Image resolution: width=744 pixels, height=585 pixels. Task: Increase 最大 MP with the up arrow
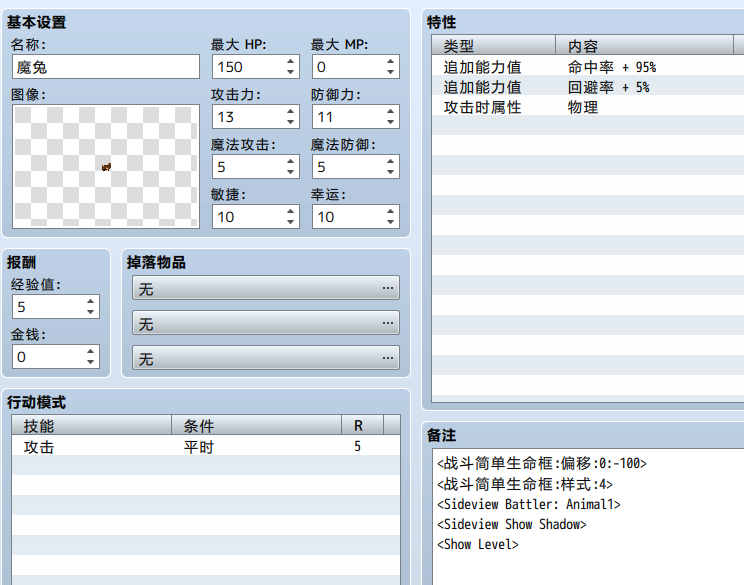pyautogui.click(x=390, y=61)
